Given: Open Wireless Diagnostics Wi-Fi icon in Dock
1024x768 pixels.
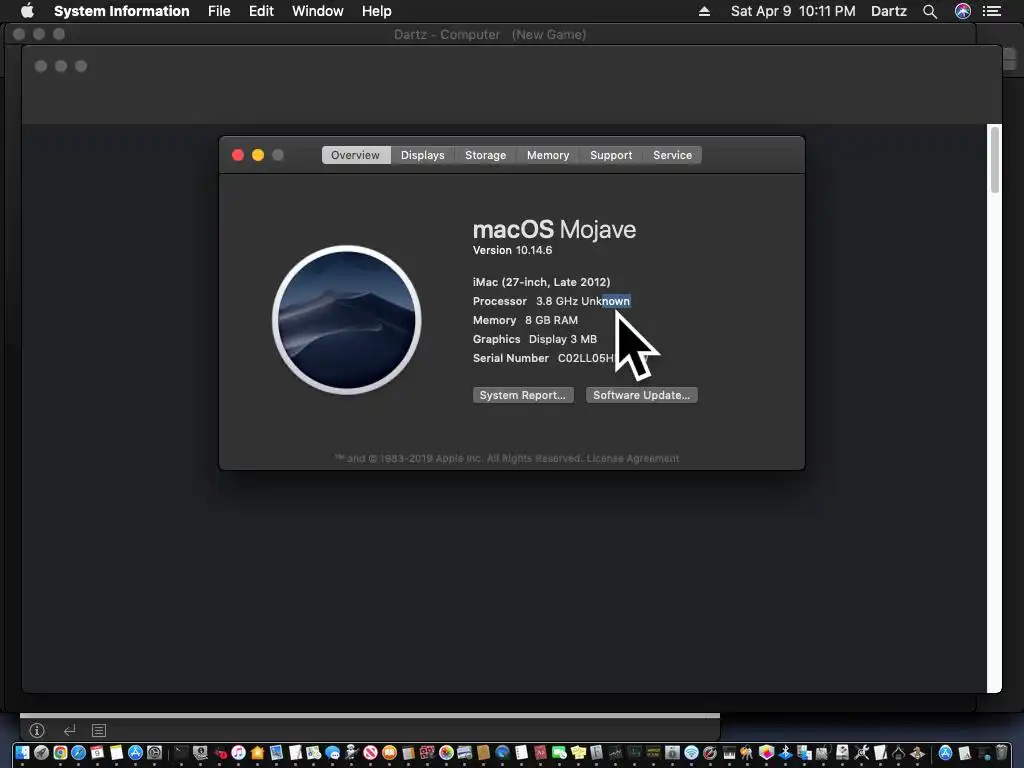Looking at the screenshot, I should tap(691, 752).
